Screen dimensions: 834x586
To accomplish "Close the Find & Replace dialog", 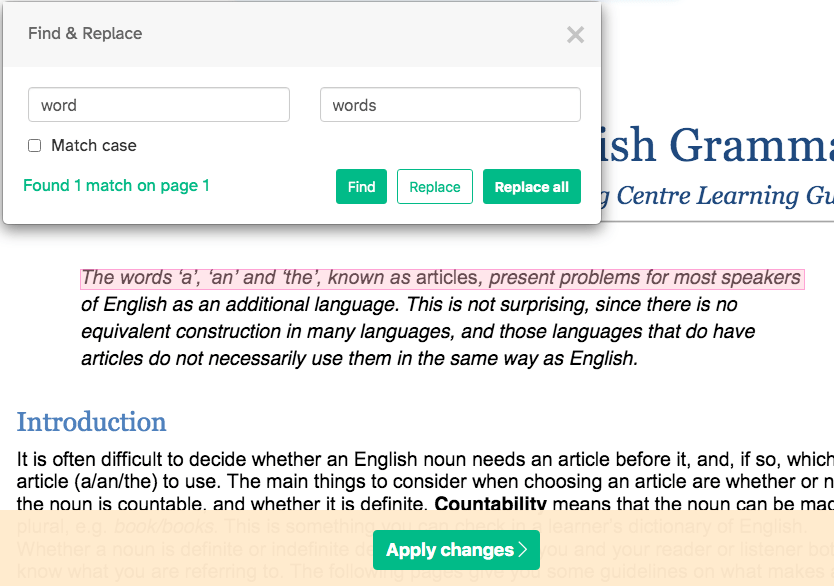I will (x=575, y=35).
